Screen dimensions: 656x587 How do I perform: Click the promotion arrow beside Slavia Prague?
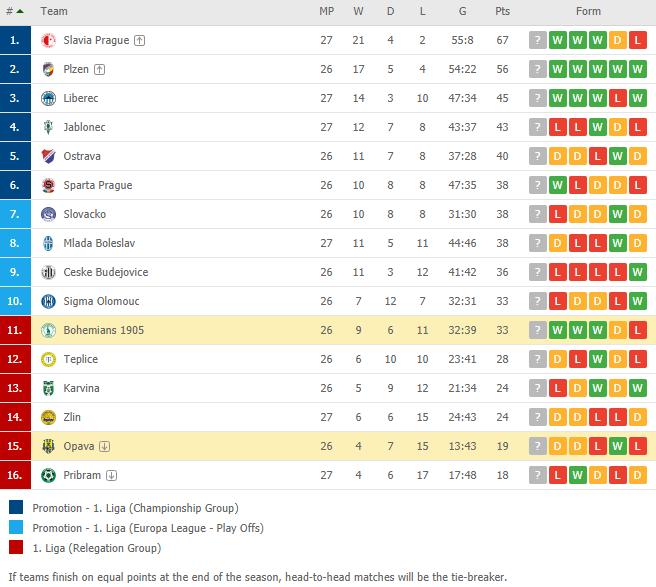[x=139, y=41]
